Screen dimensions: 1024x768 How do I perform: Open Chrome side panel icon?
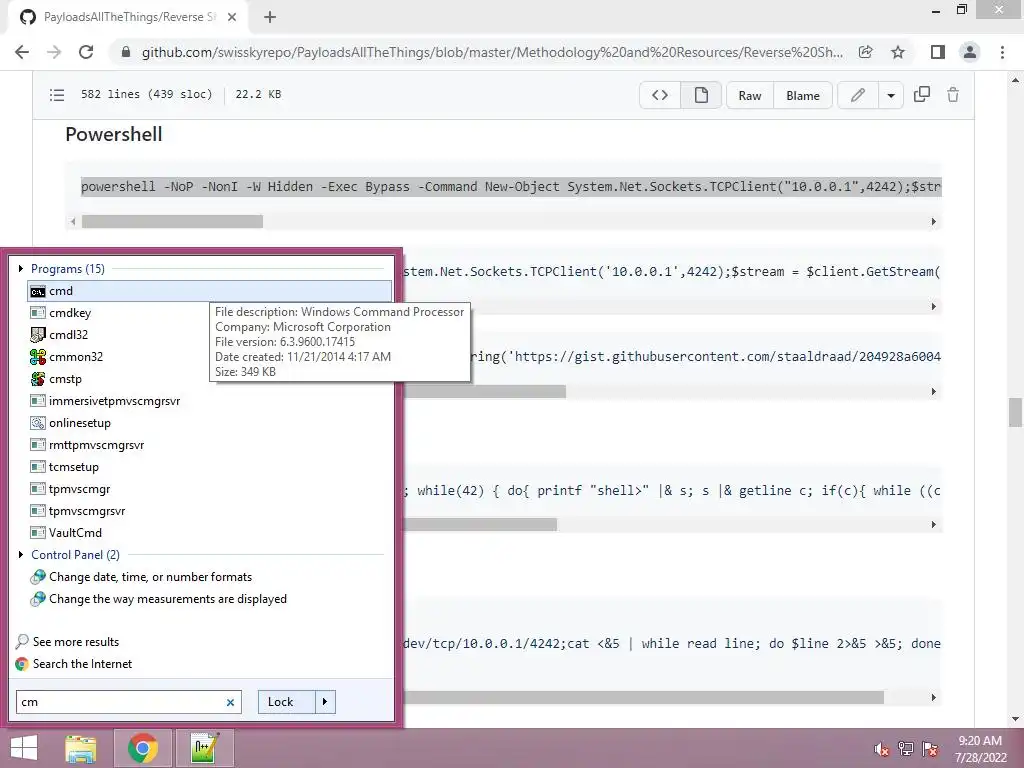938,52
